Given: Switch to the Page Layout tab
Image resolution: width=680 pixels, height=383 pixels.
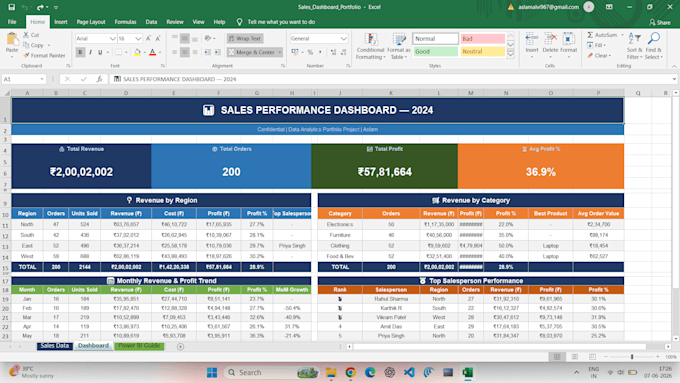Looking at the screenshot, I should tap(91, 22).
